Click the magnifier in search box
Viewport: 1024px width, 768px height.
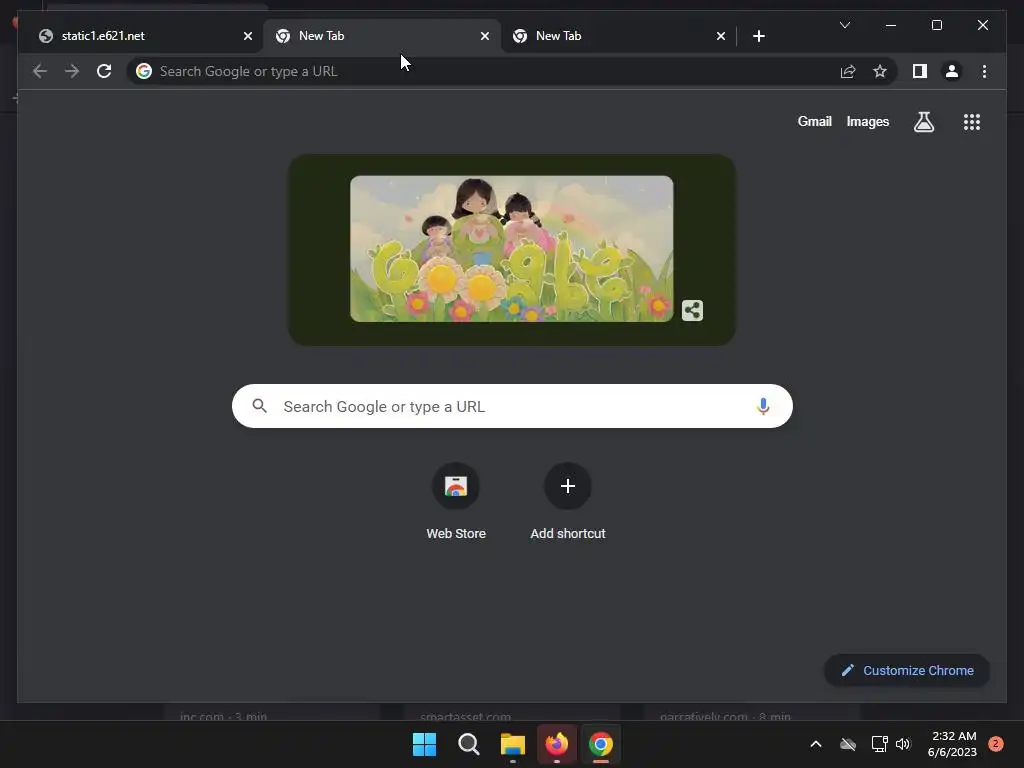[259, 406]
